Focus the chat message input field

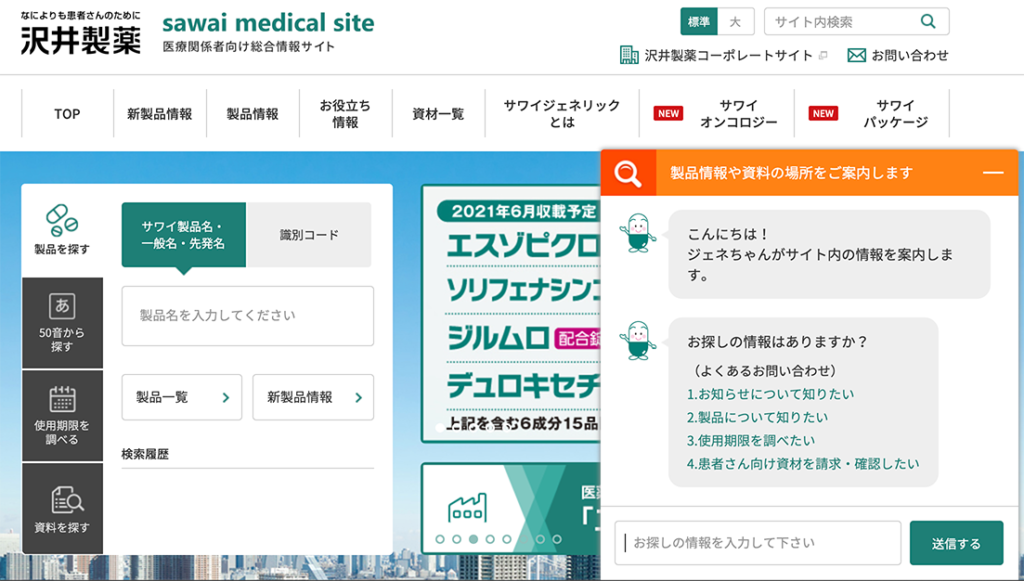pos(758,543)
